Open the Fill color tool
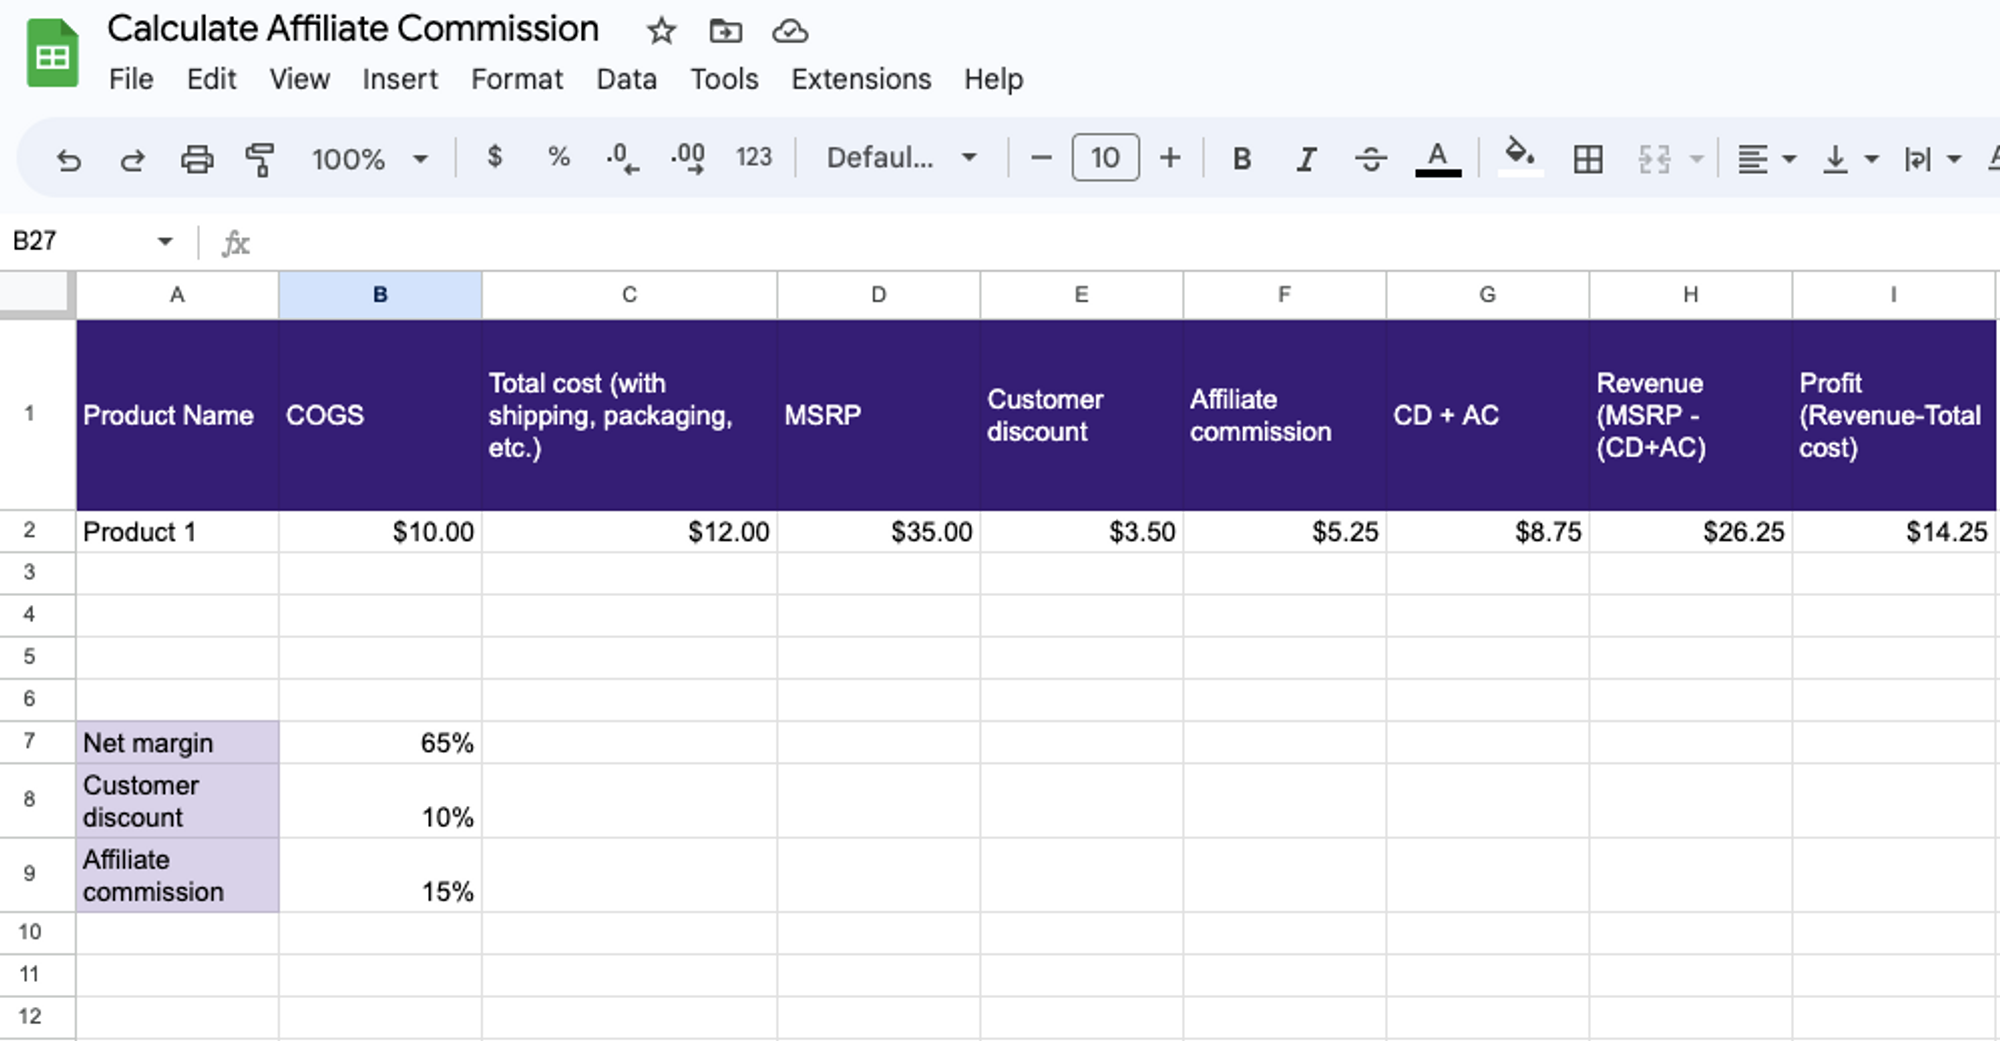The width and height of the screenshot is (2000, 1041). pos(1518,158)
